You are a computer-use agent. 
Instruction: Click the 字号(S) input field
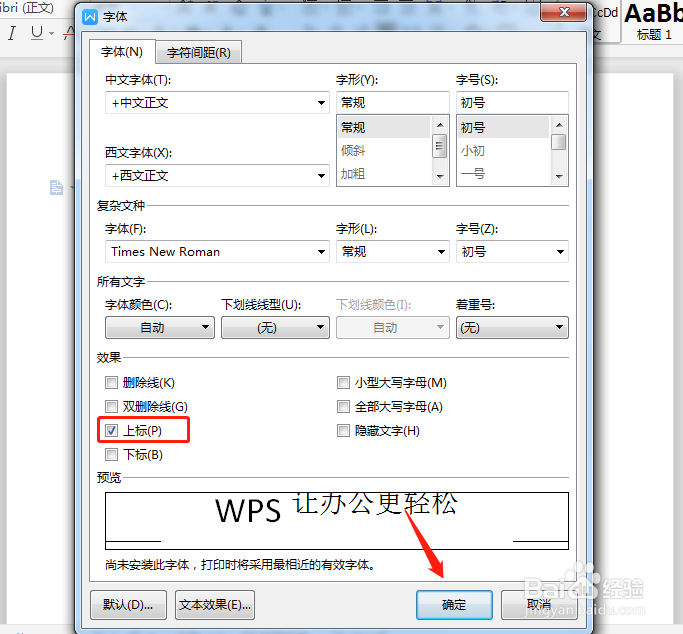pos(512,103)
